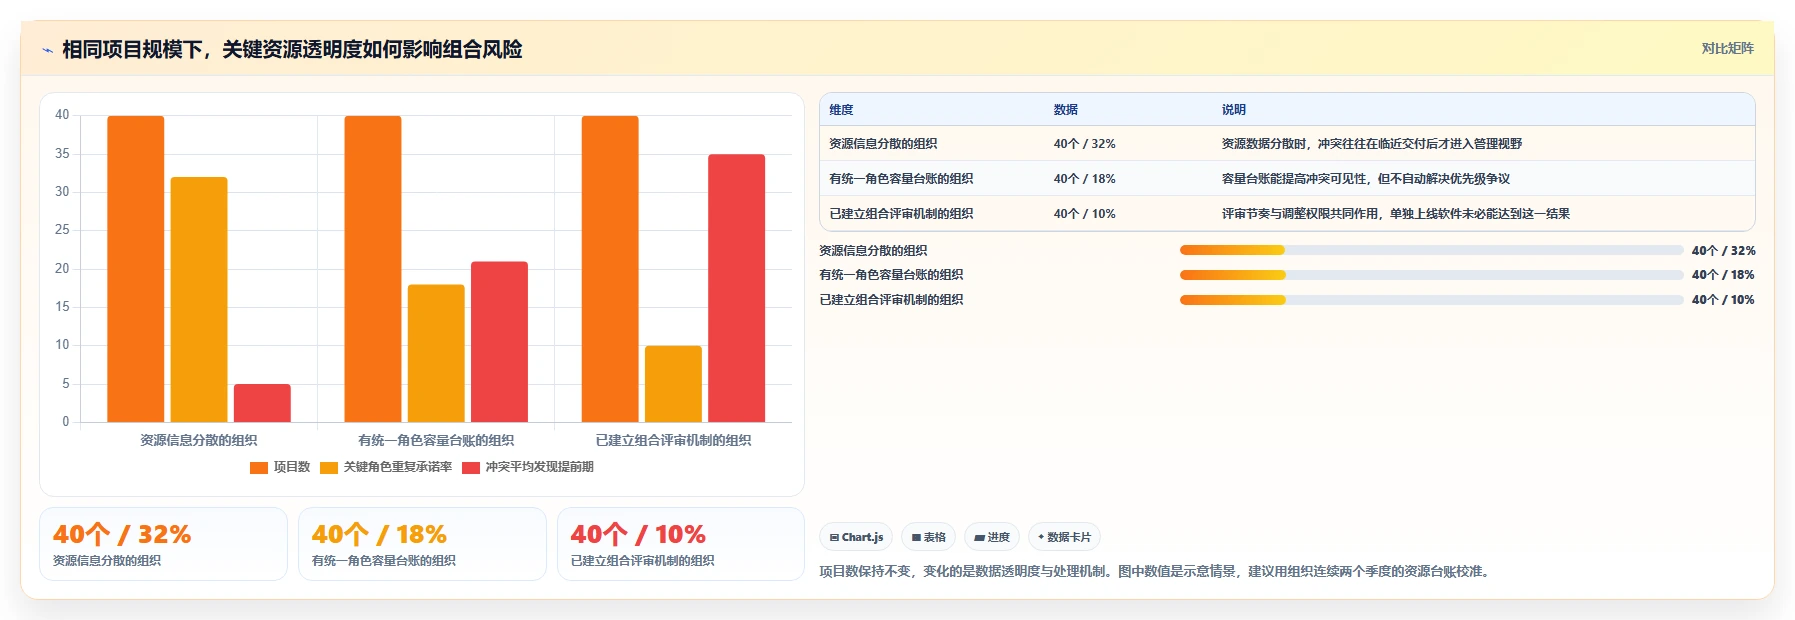Image resolution: width=1795 pixels, height=620 pixels.
Task: Click the orange bar in 已建立组合评审机制的组织 group
Action: tap(610, 269)
